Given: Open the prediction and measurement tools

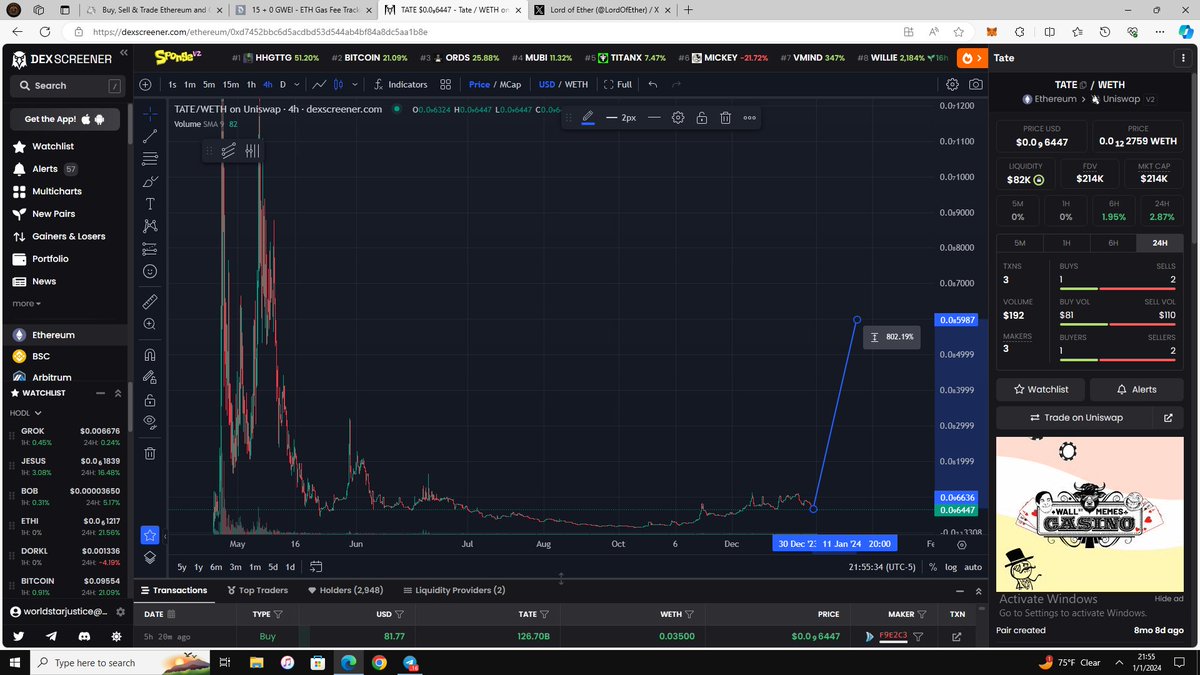Looking at the screenshot, I should coord(150,248).
